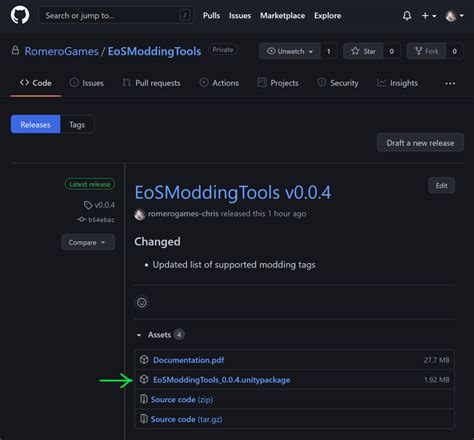This screenshot has height=440, width=474.
Task: Click the Unwatch dropdown button
Action: (290, 51)
